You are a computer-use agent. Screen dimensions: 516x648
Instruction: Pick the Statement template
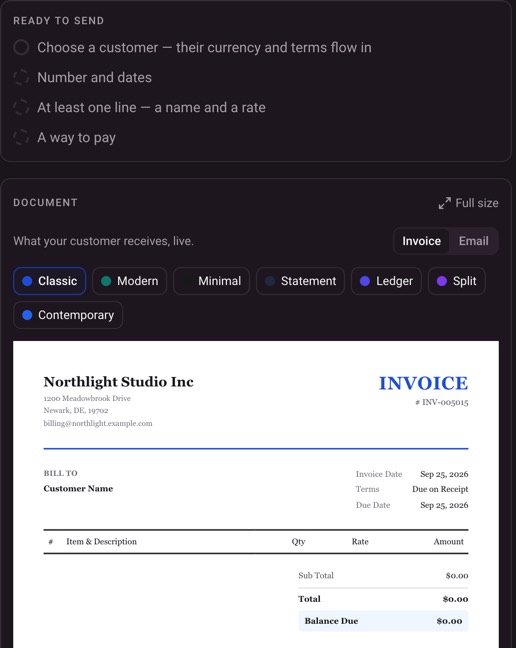[300, 281]
